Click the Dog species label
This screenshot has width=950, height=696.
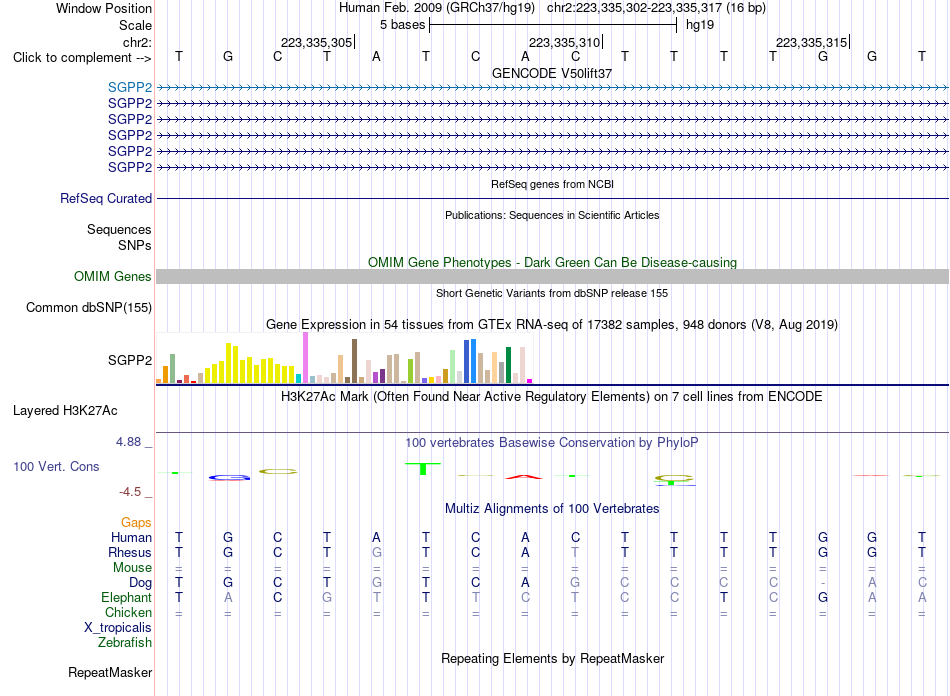tap(140, 583)
